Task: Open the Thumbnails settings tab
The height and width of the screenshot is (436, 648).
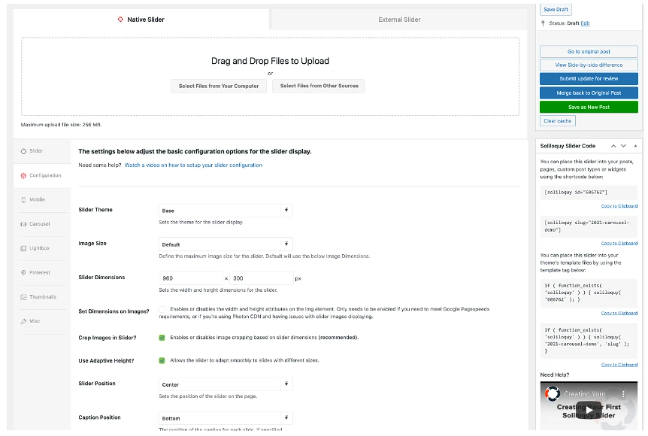Action: click(x=42, y=297)
